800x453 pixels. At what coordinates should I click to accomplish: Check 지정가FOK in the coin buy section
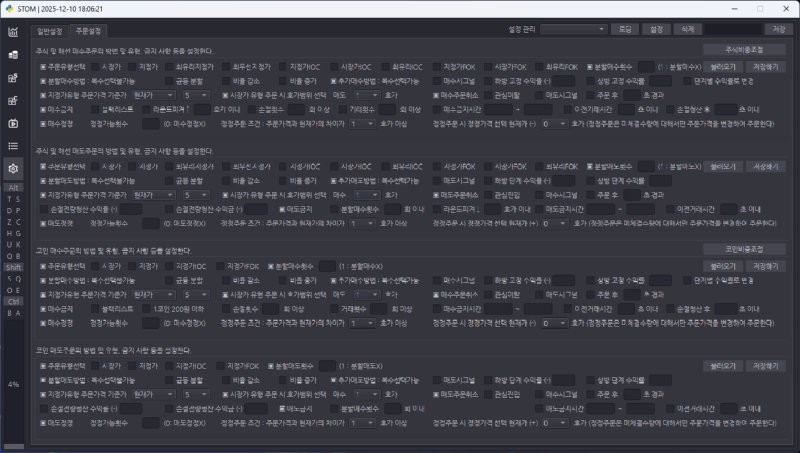(238, 266)
